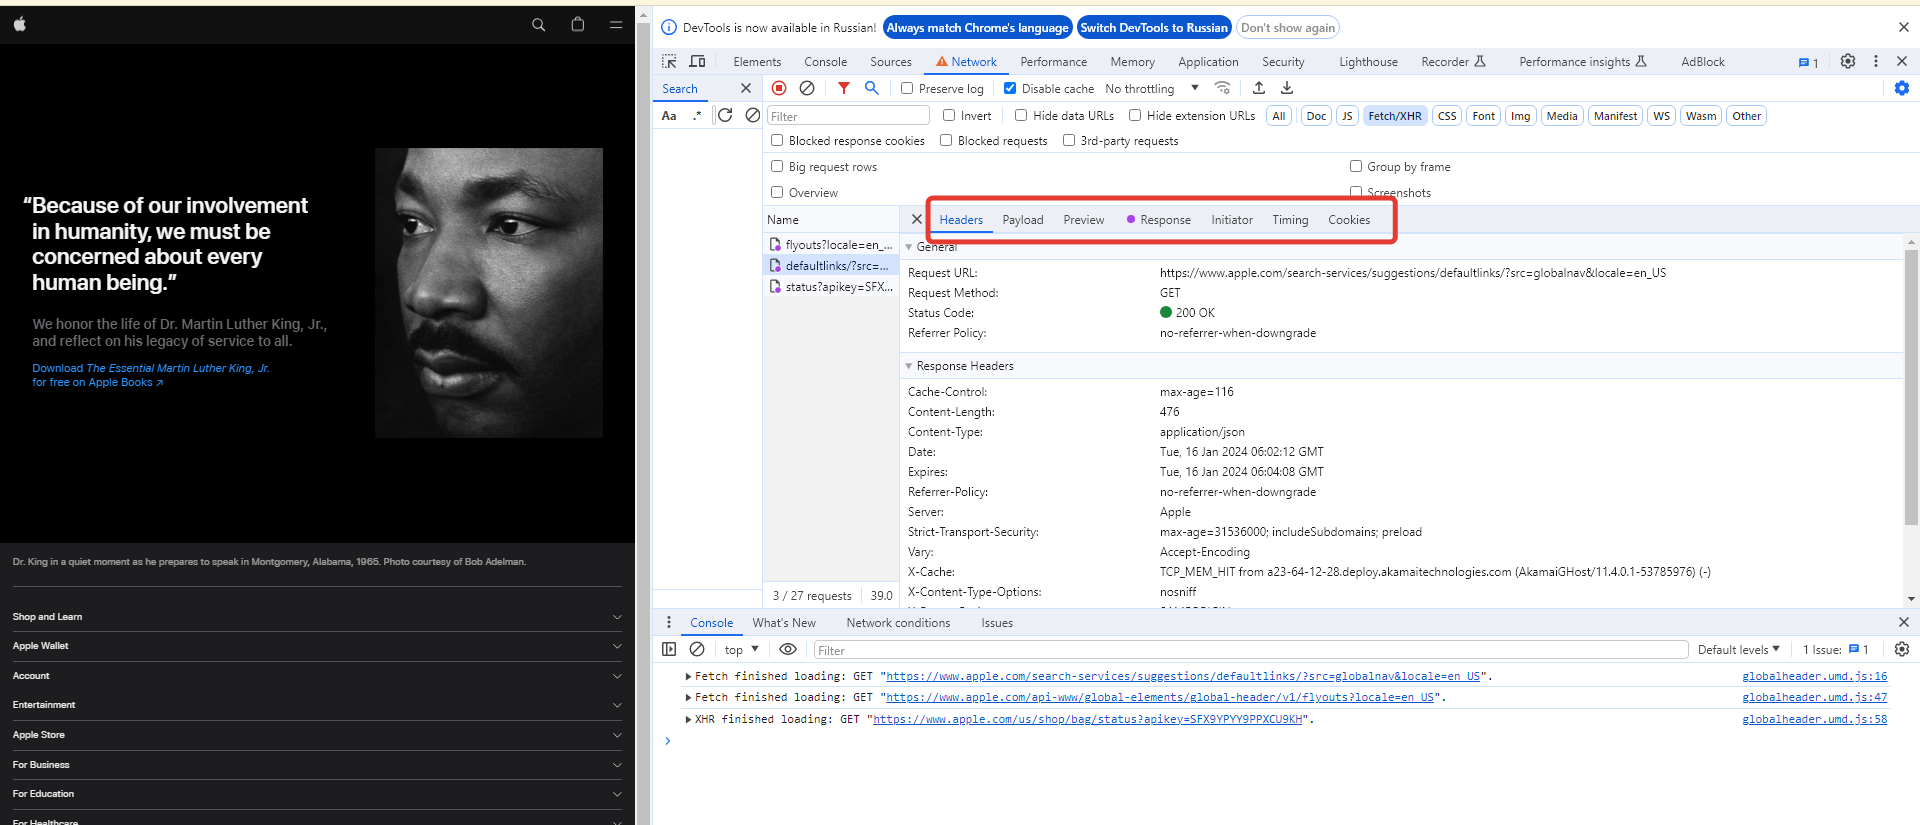
Task: Click the console Filter input field
Action: (1250, 650)
